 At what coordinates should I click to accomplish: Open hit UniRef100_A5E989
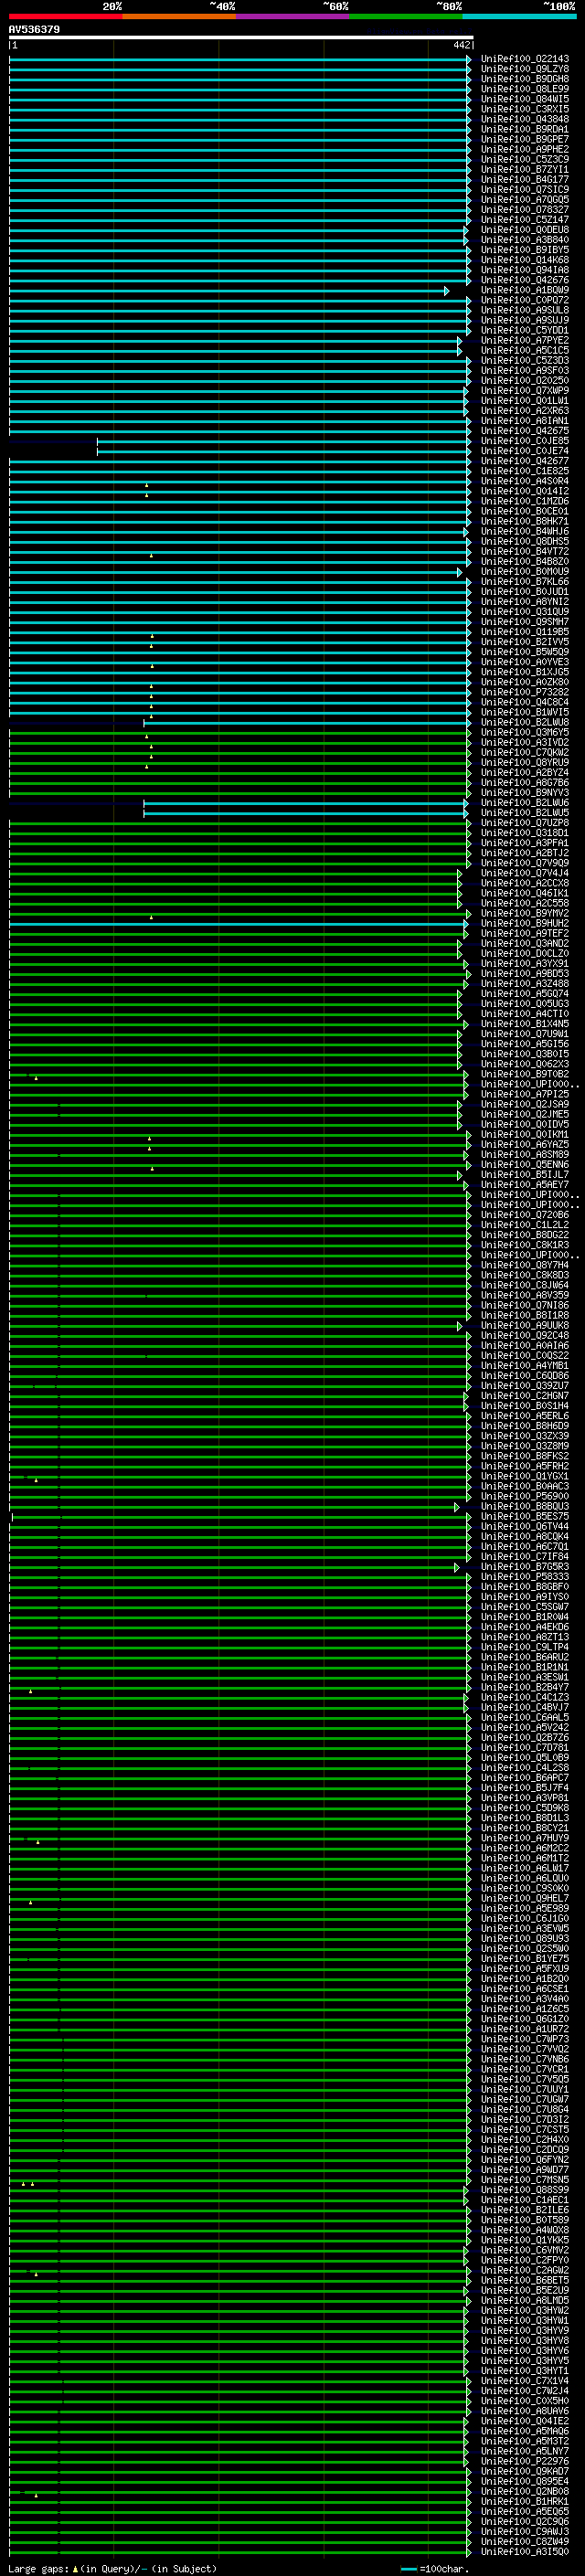tap(525, 1908)
